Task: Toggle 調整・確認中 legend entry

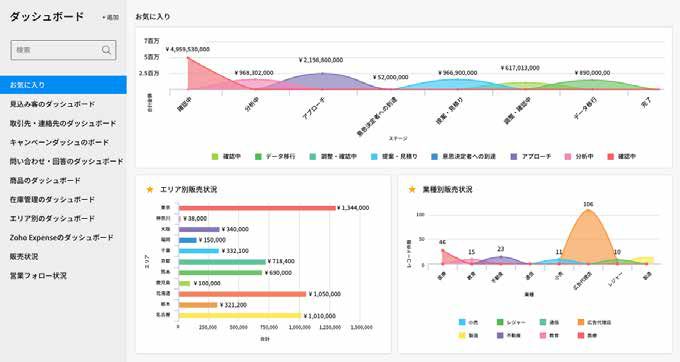Action: pos(333,157)
